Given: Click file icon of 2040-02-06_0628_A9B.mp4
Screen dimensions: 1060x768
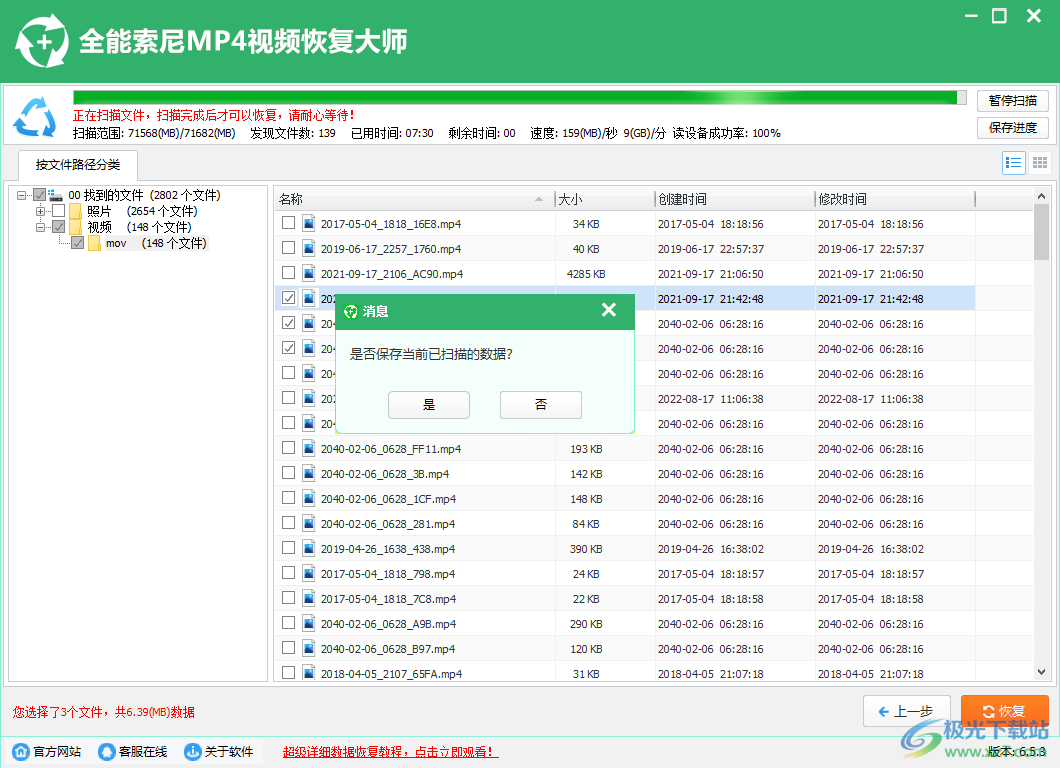Looking at the screenshot, I should click(x=309, y=623).
